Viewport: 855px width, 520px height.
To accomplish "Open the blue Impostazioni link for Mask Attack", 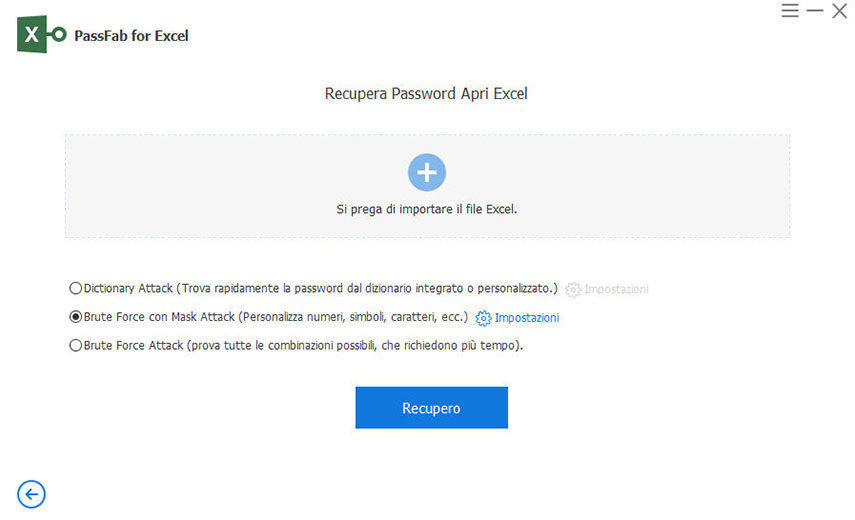I will pos(527,318).
